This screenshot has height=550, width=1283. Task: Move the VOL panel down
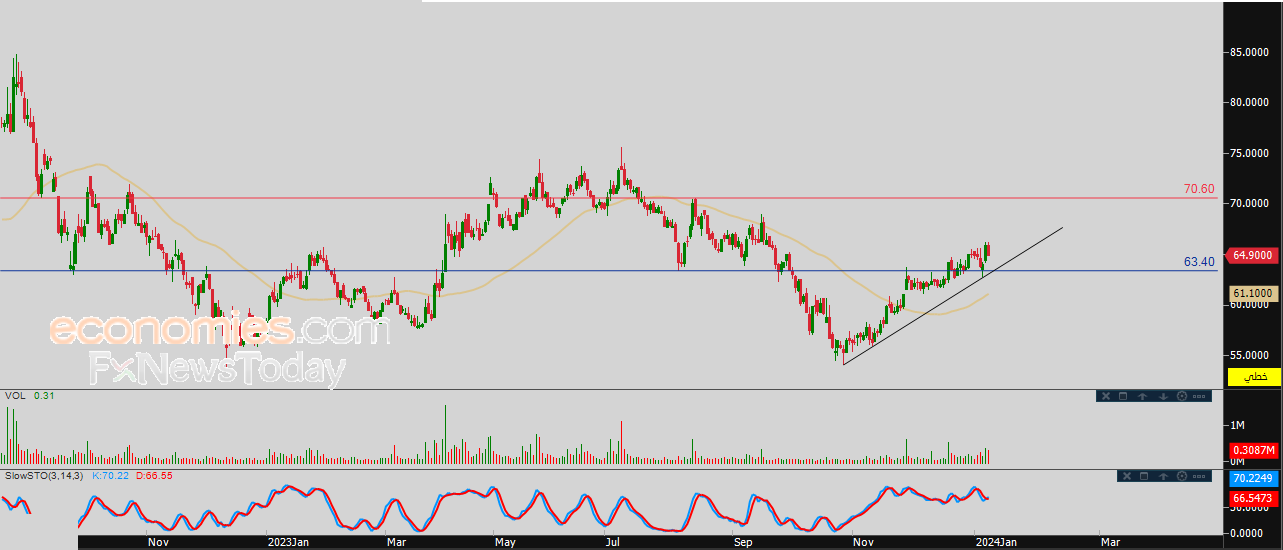1163,396
